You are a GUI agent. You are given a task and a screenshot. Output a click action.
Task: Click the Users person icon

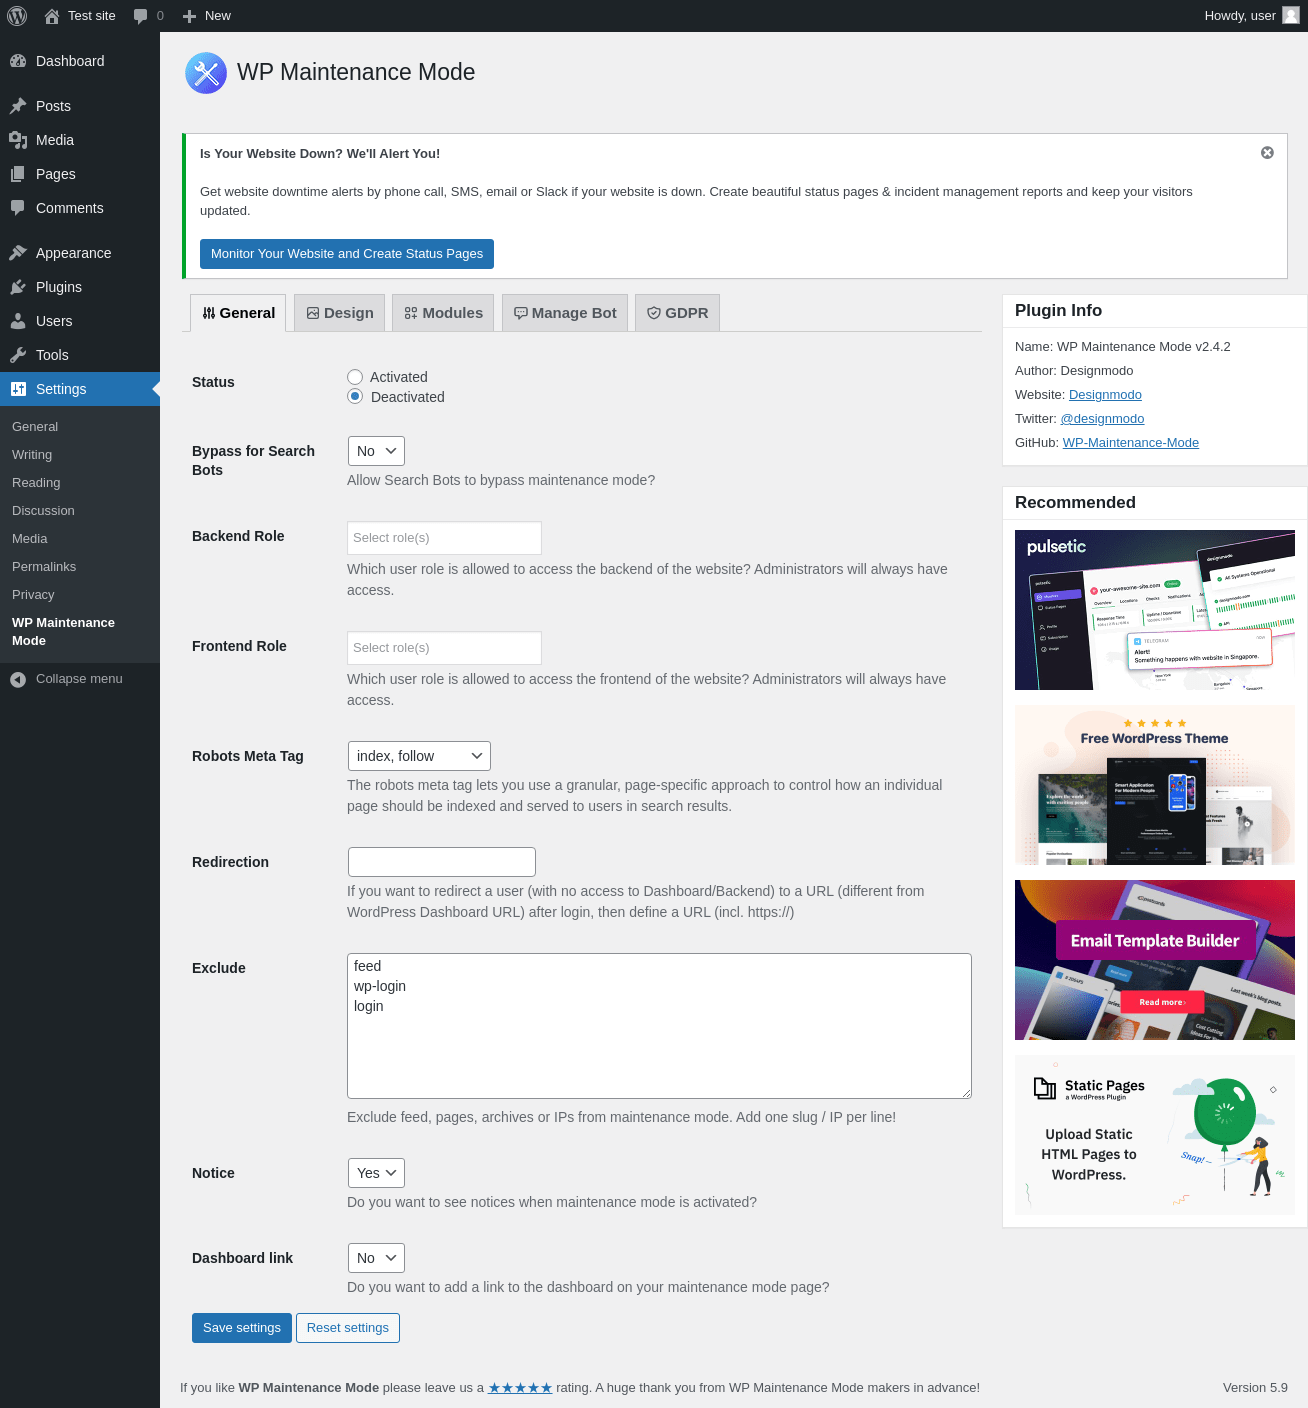[x=18, y=321]
